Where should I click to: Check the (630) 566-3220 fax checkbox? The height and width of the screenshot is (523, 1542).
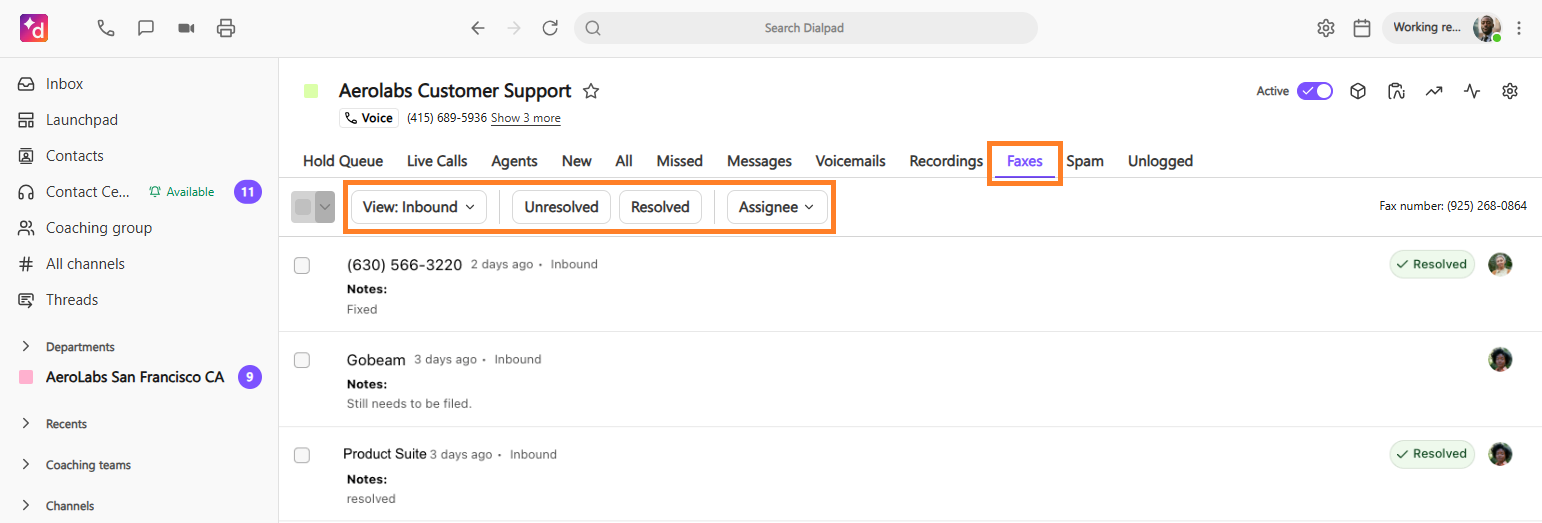[302, 265]
